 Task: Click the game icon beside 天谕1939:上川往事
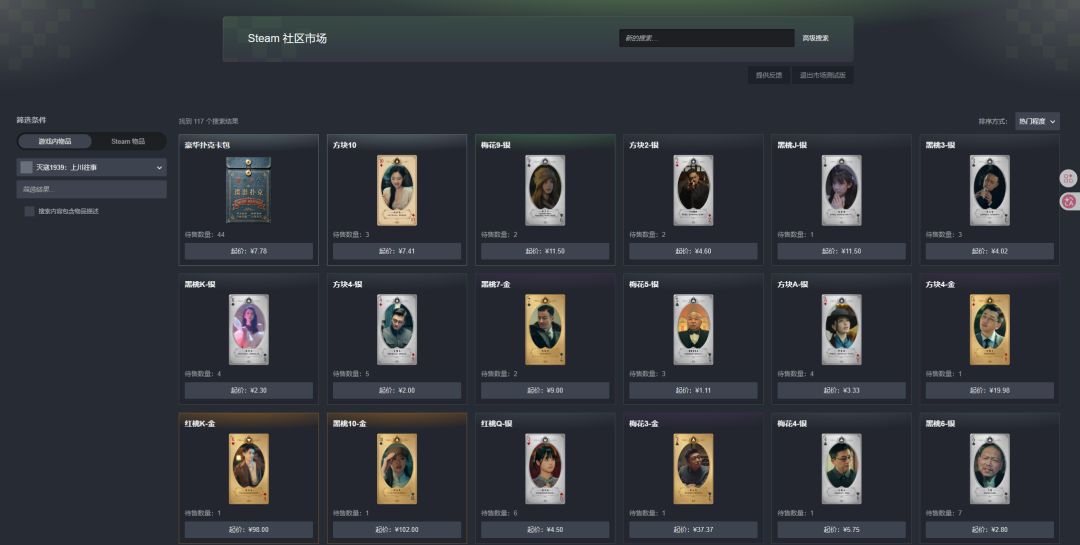[x=26, y=167]
